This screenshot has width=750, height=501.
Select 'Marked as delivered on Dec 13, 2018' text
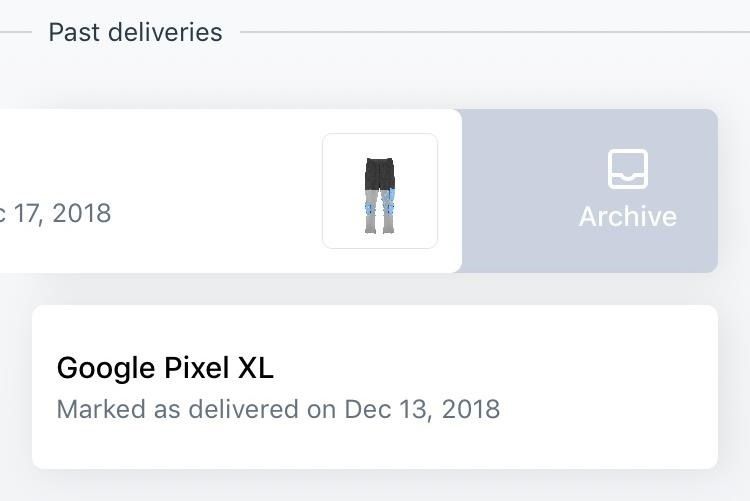point(278,409)
